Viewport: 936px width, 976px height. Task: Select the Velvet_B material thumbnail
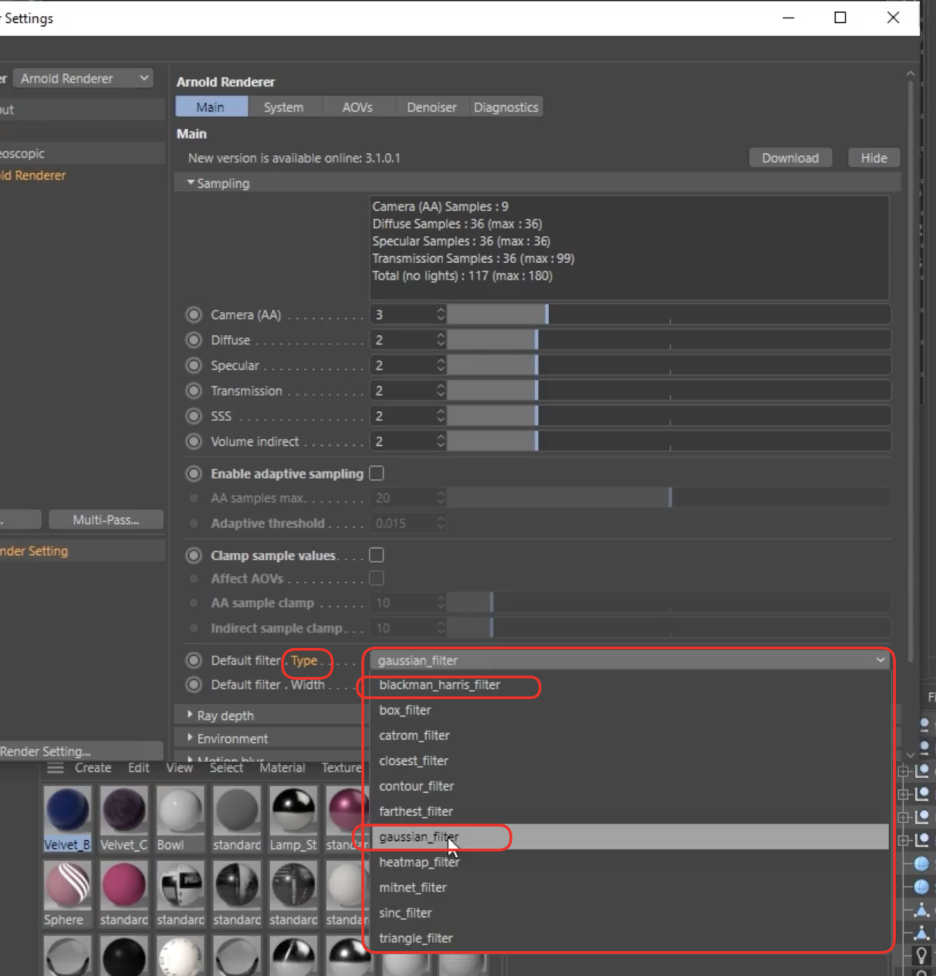(67, 809)
